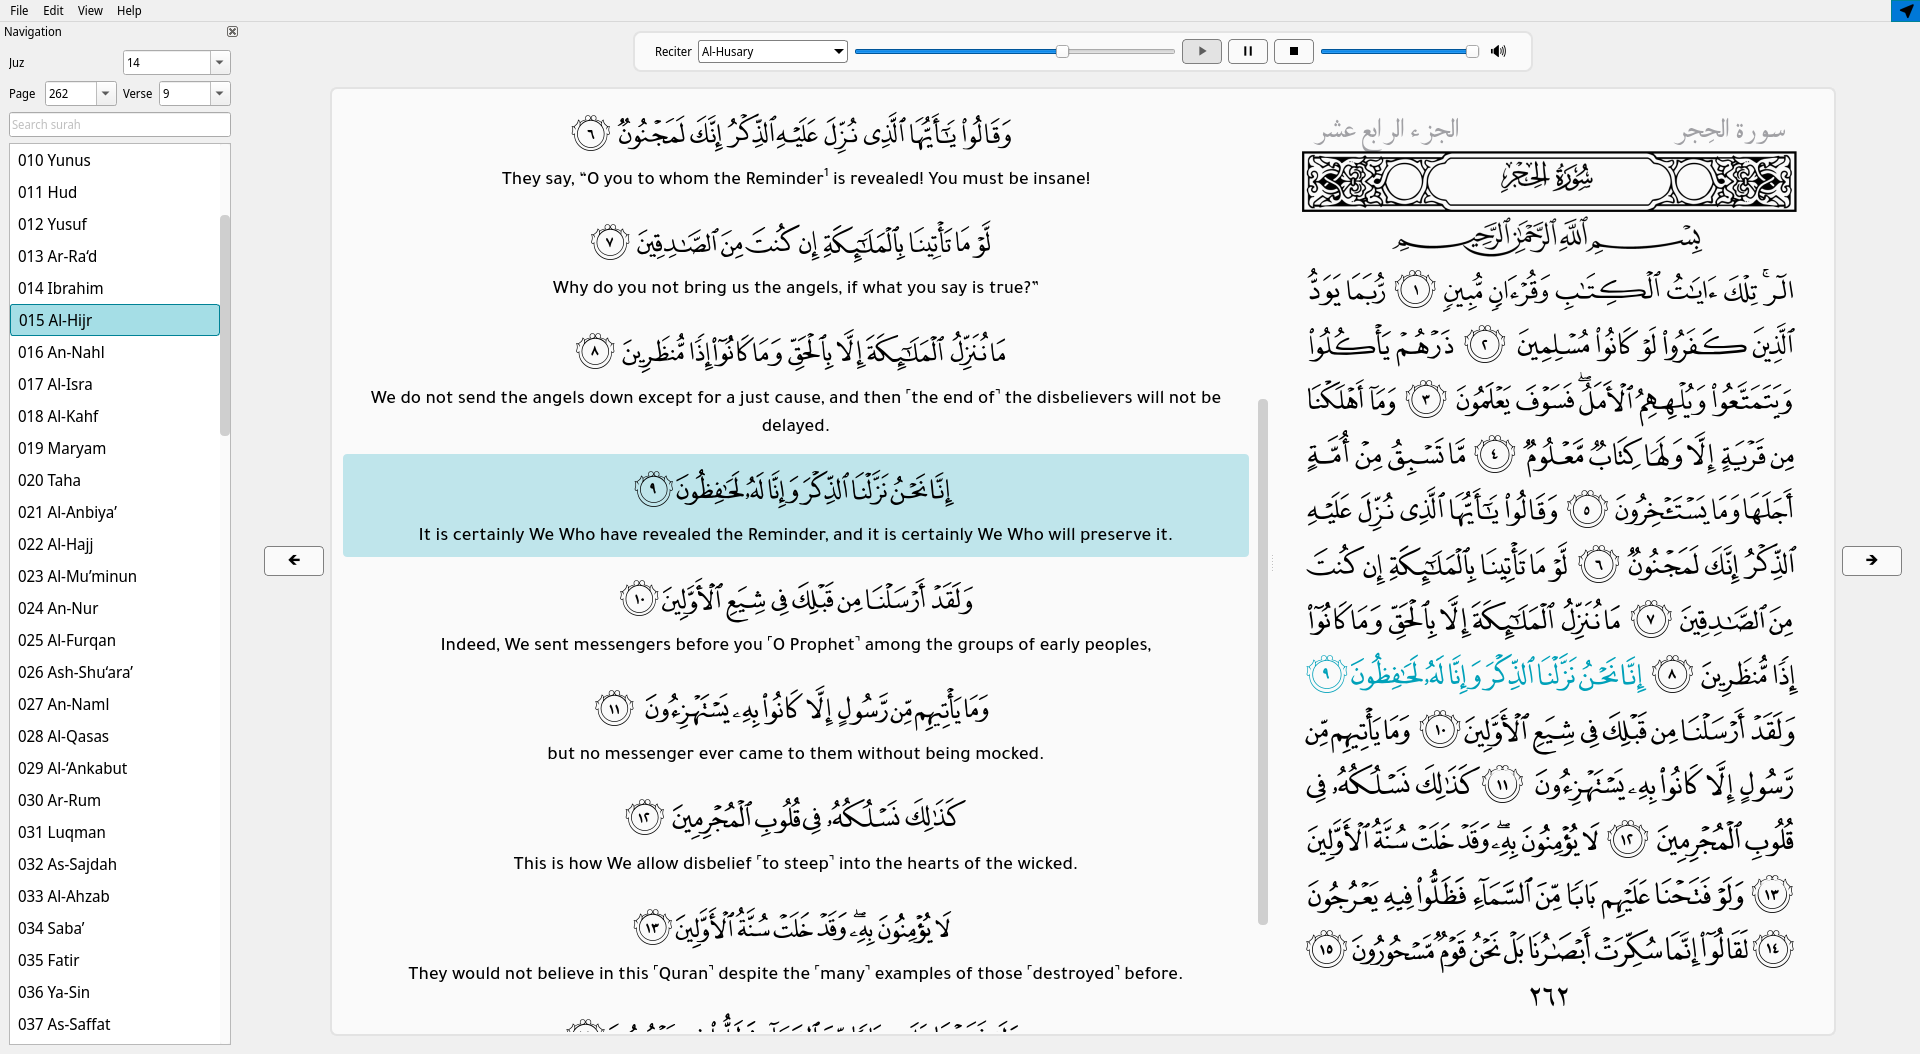This screenshot has height=1054, width=1920.
Task: Stop the recitation playback
Action: [x=1293, y=51]
